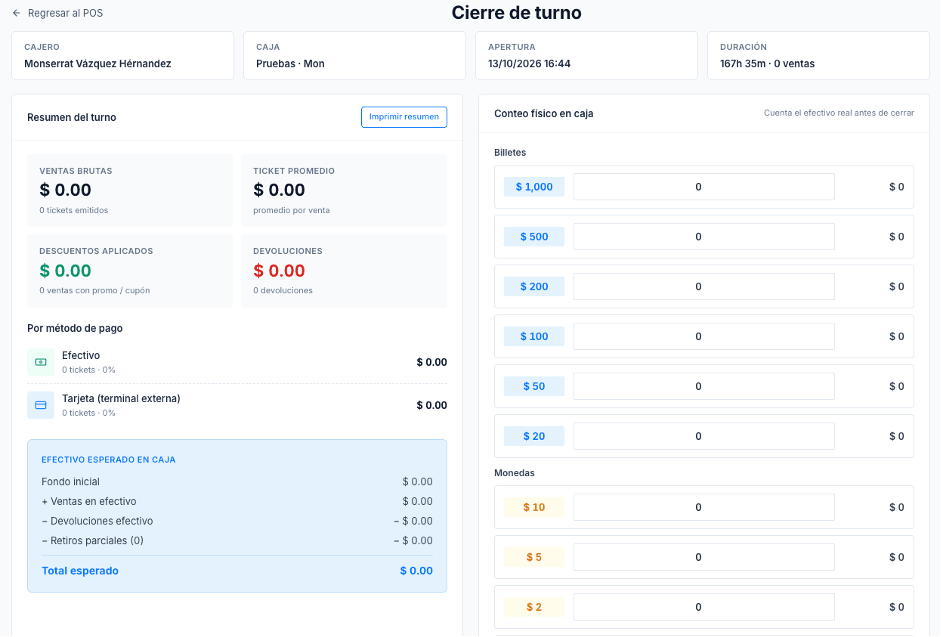Click the Fondo inicial row
This screenshot has height=637, width=941.
[x=237, y=482]
